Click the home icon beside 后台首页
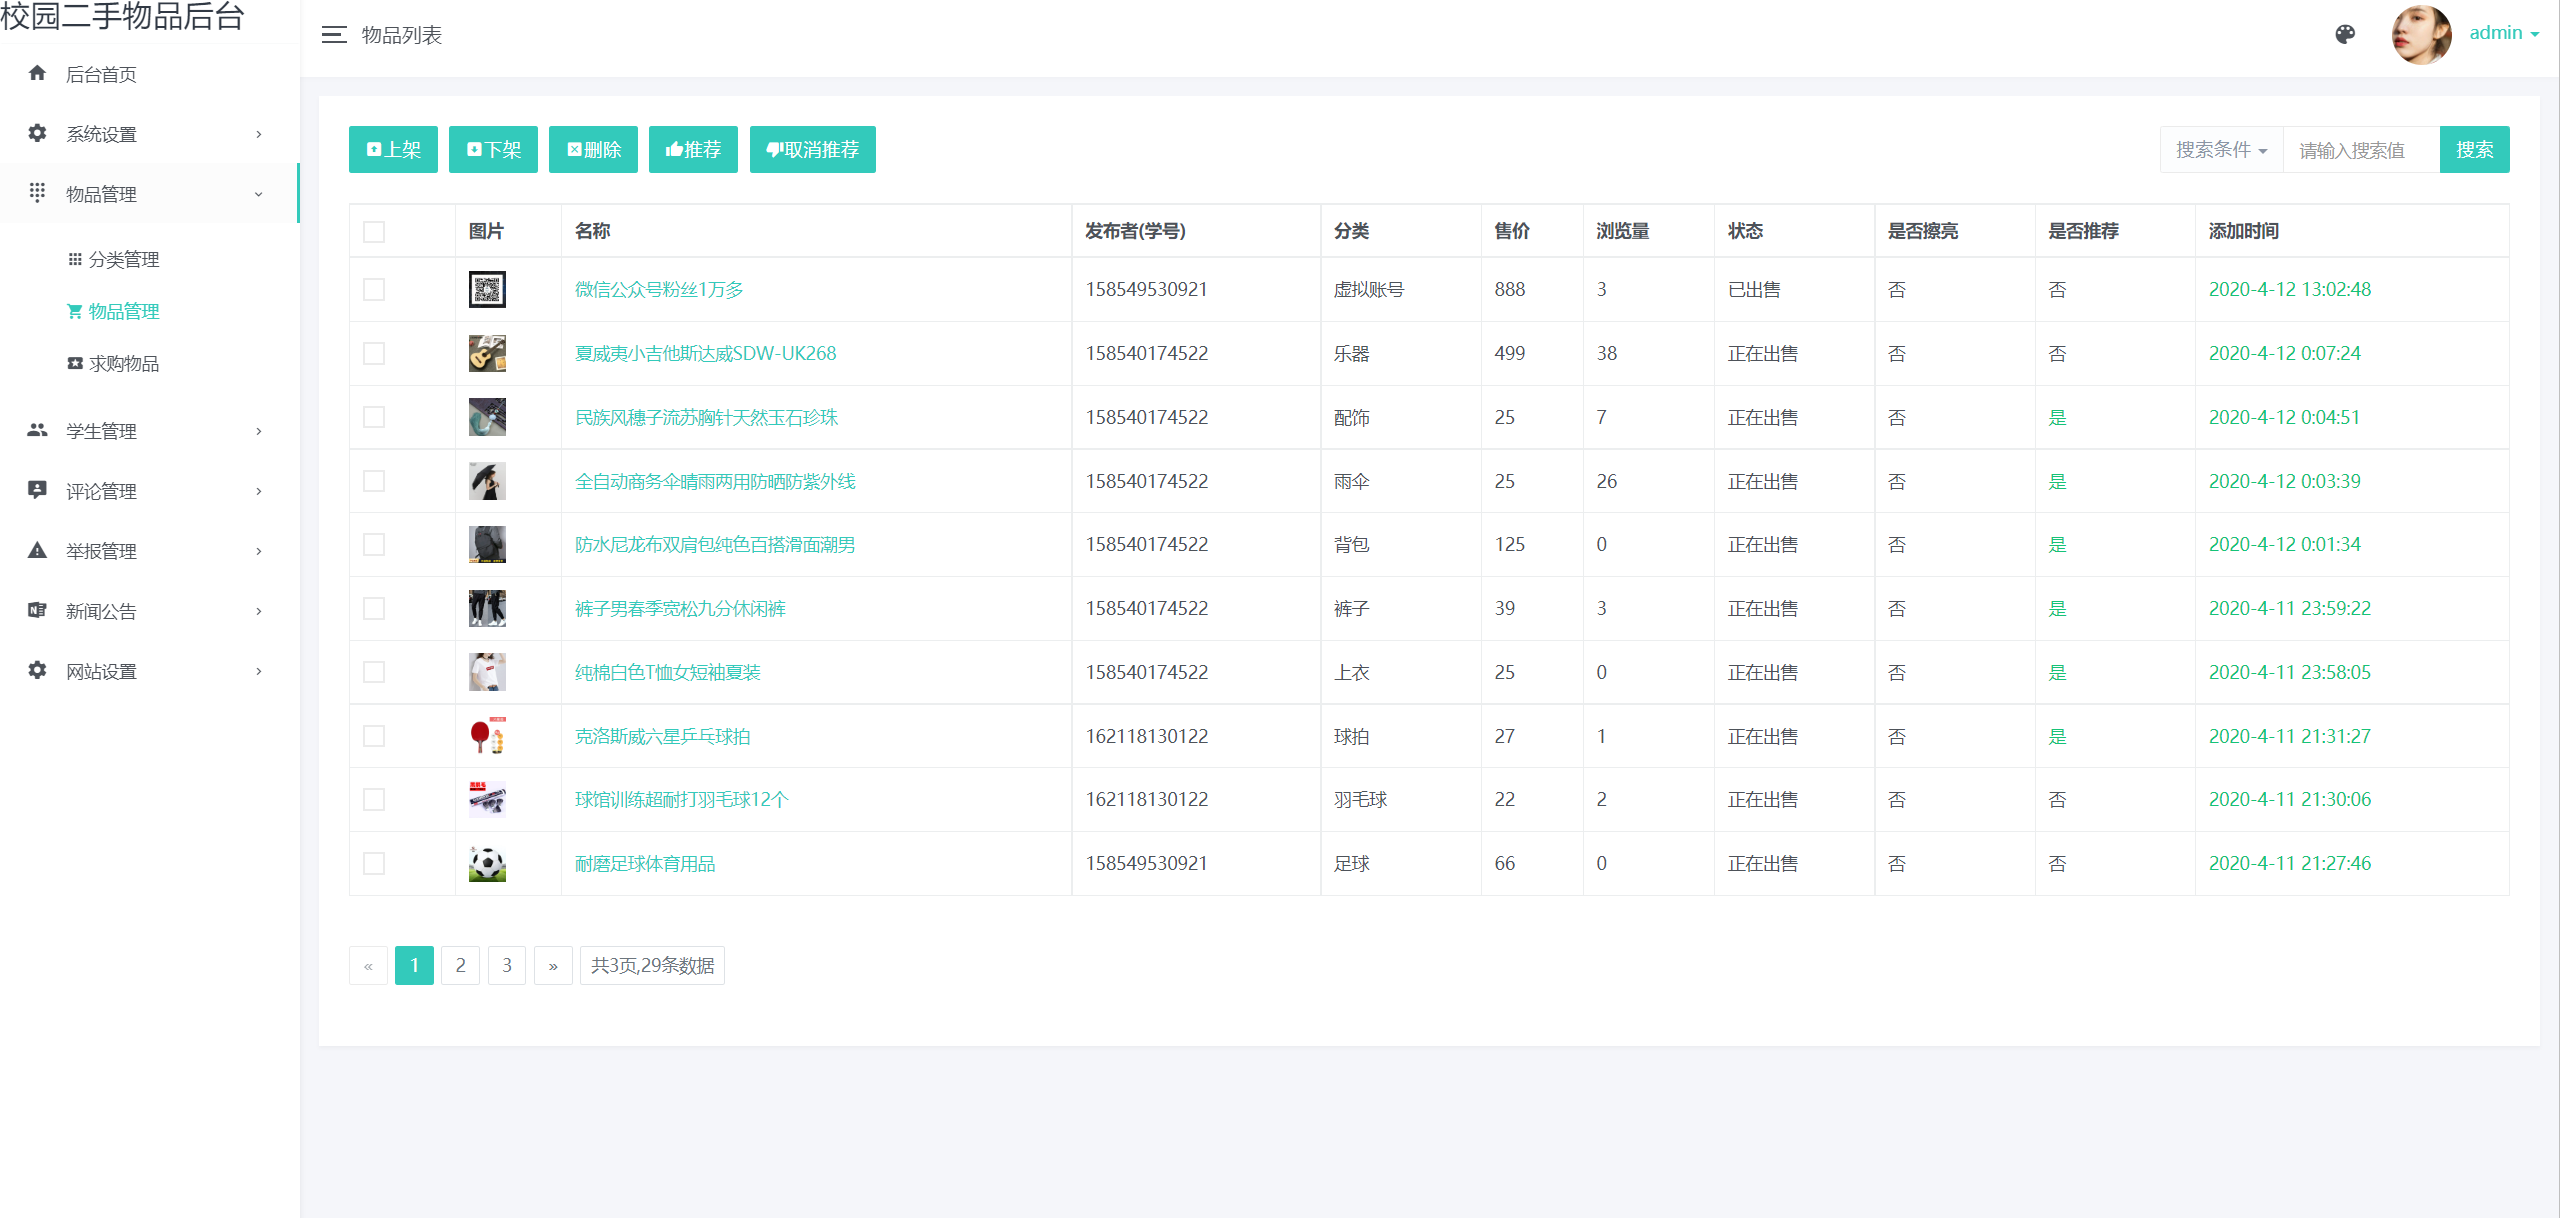Viewport: 2560px width, 1218px height. 38,73
